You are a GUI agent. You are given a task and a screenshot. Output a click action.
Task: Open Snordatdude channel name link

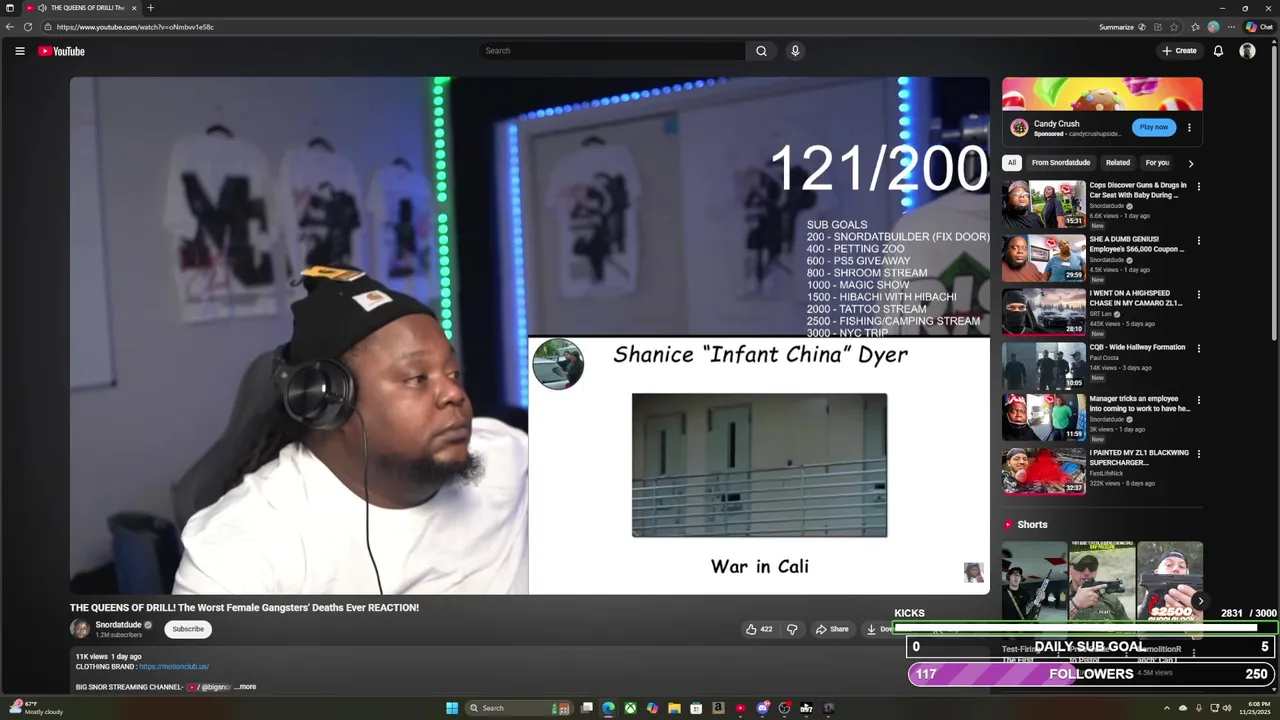tap(118, 625)
